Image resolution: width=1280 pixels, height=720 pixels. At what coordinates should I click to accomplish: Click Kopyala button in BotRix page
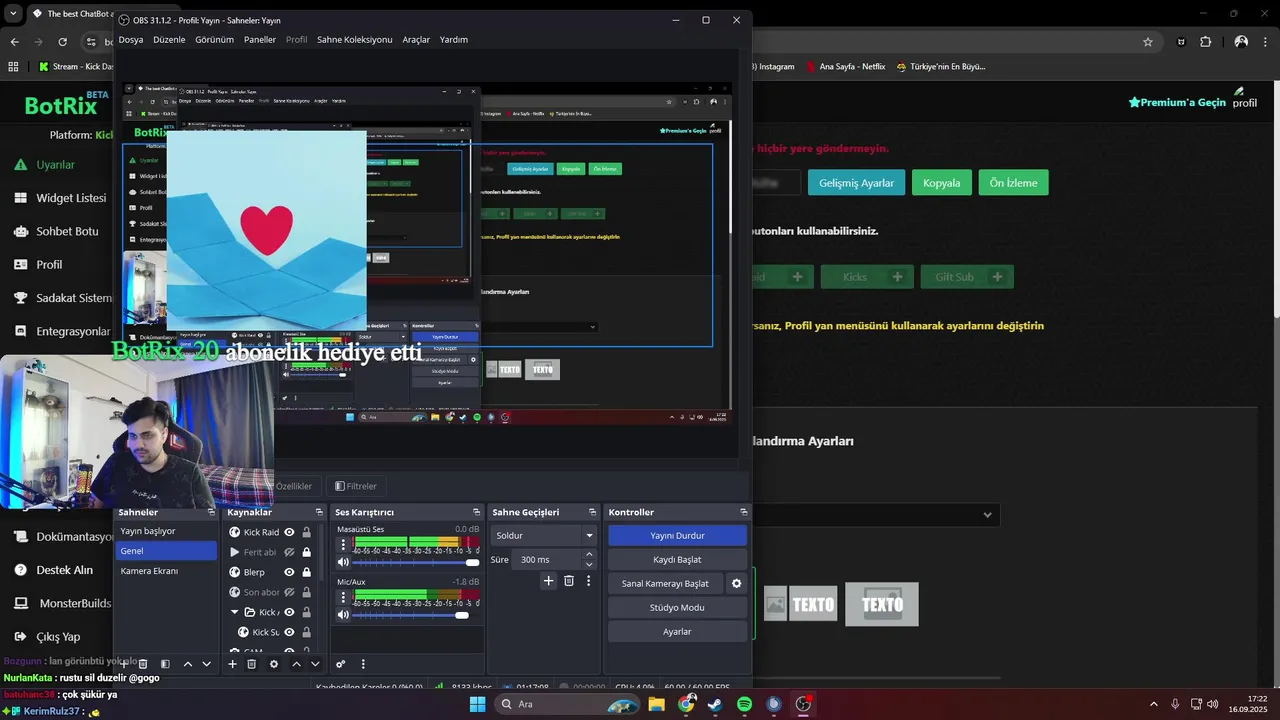pos(941,183)
